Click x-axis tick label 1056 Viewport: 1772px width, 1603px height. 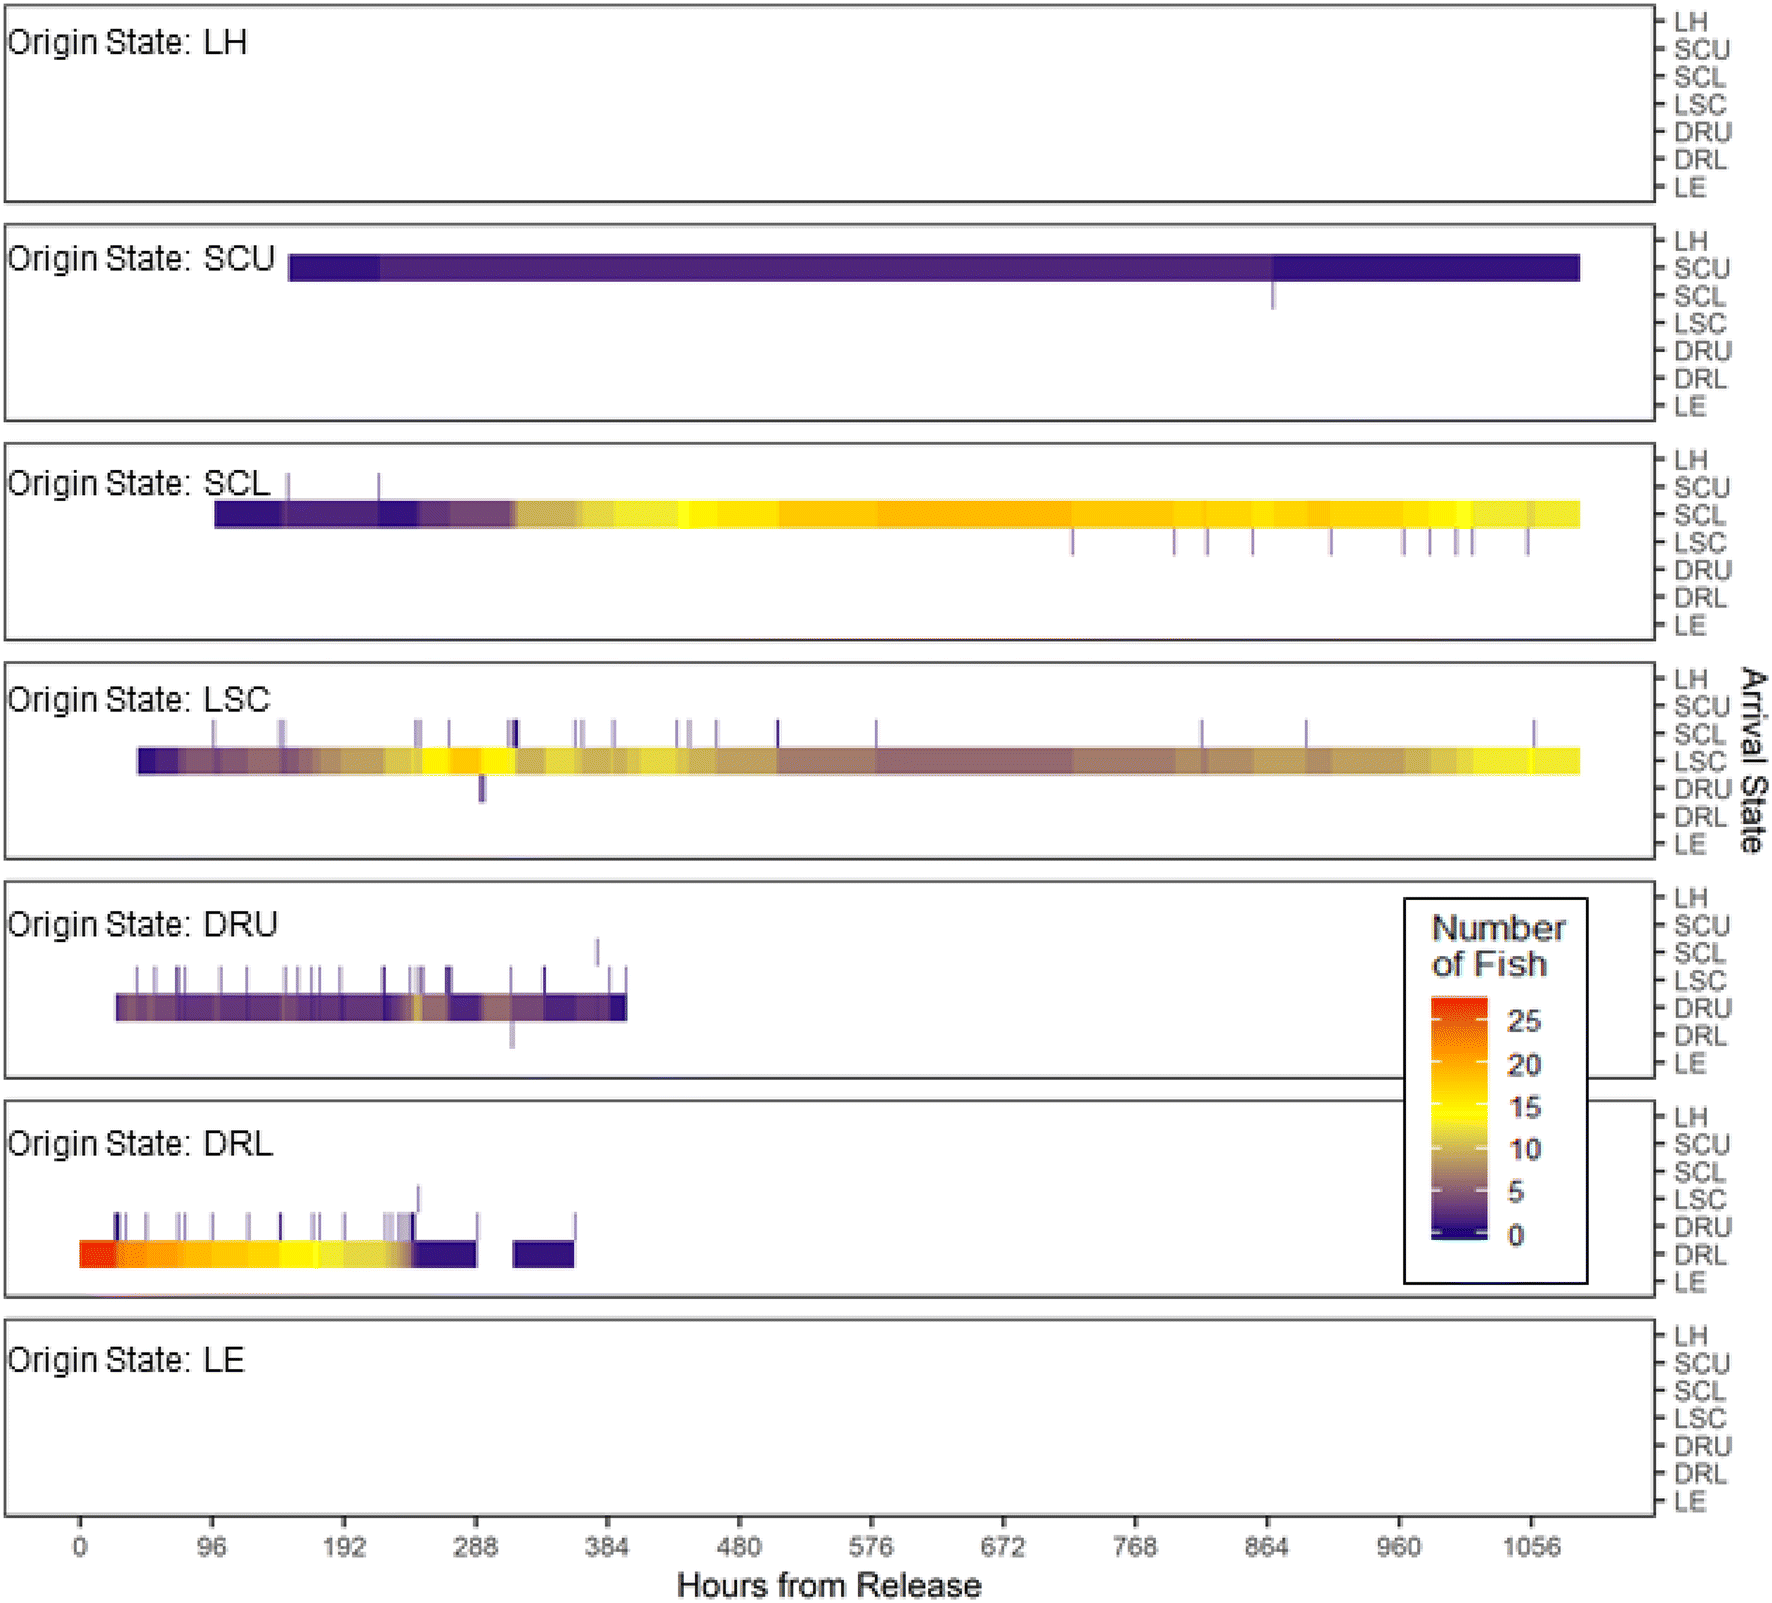[x=1531, y=1547]
